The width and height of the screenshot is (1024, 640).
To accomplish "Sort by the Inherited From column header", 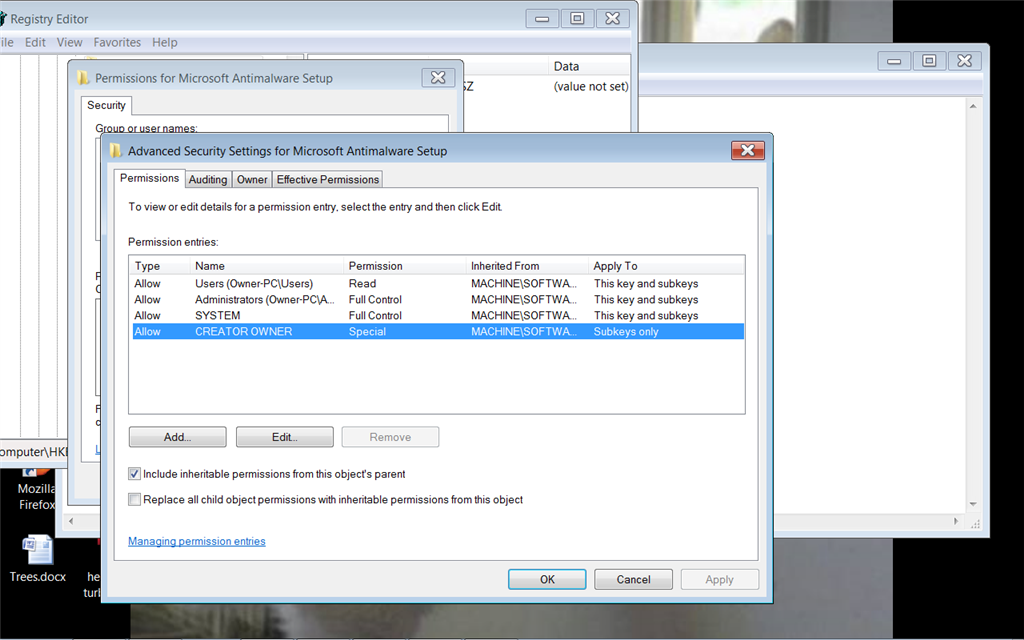I will (x=527, y=266).
